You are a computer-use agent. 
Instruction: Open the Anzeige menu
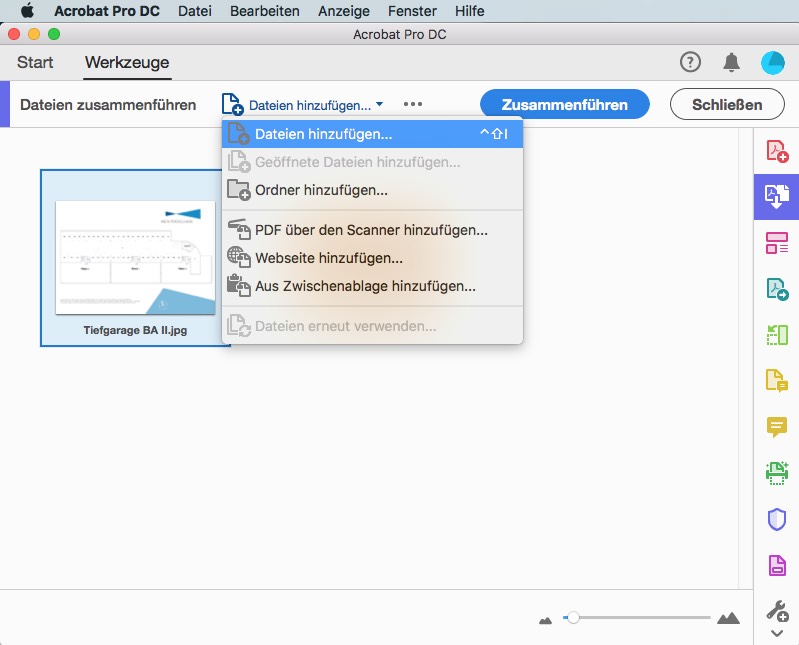coord(344,11)
